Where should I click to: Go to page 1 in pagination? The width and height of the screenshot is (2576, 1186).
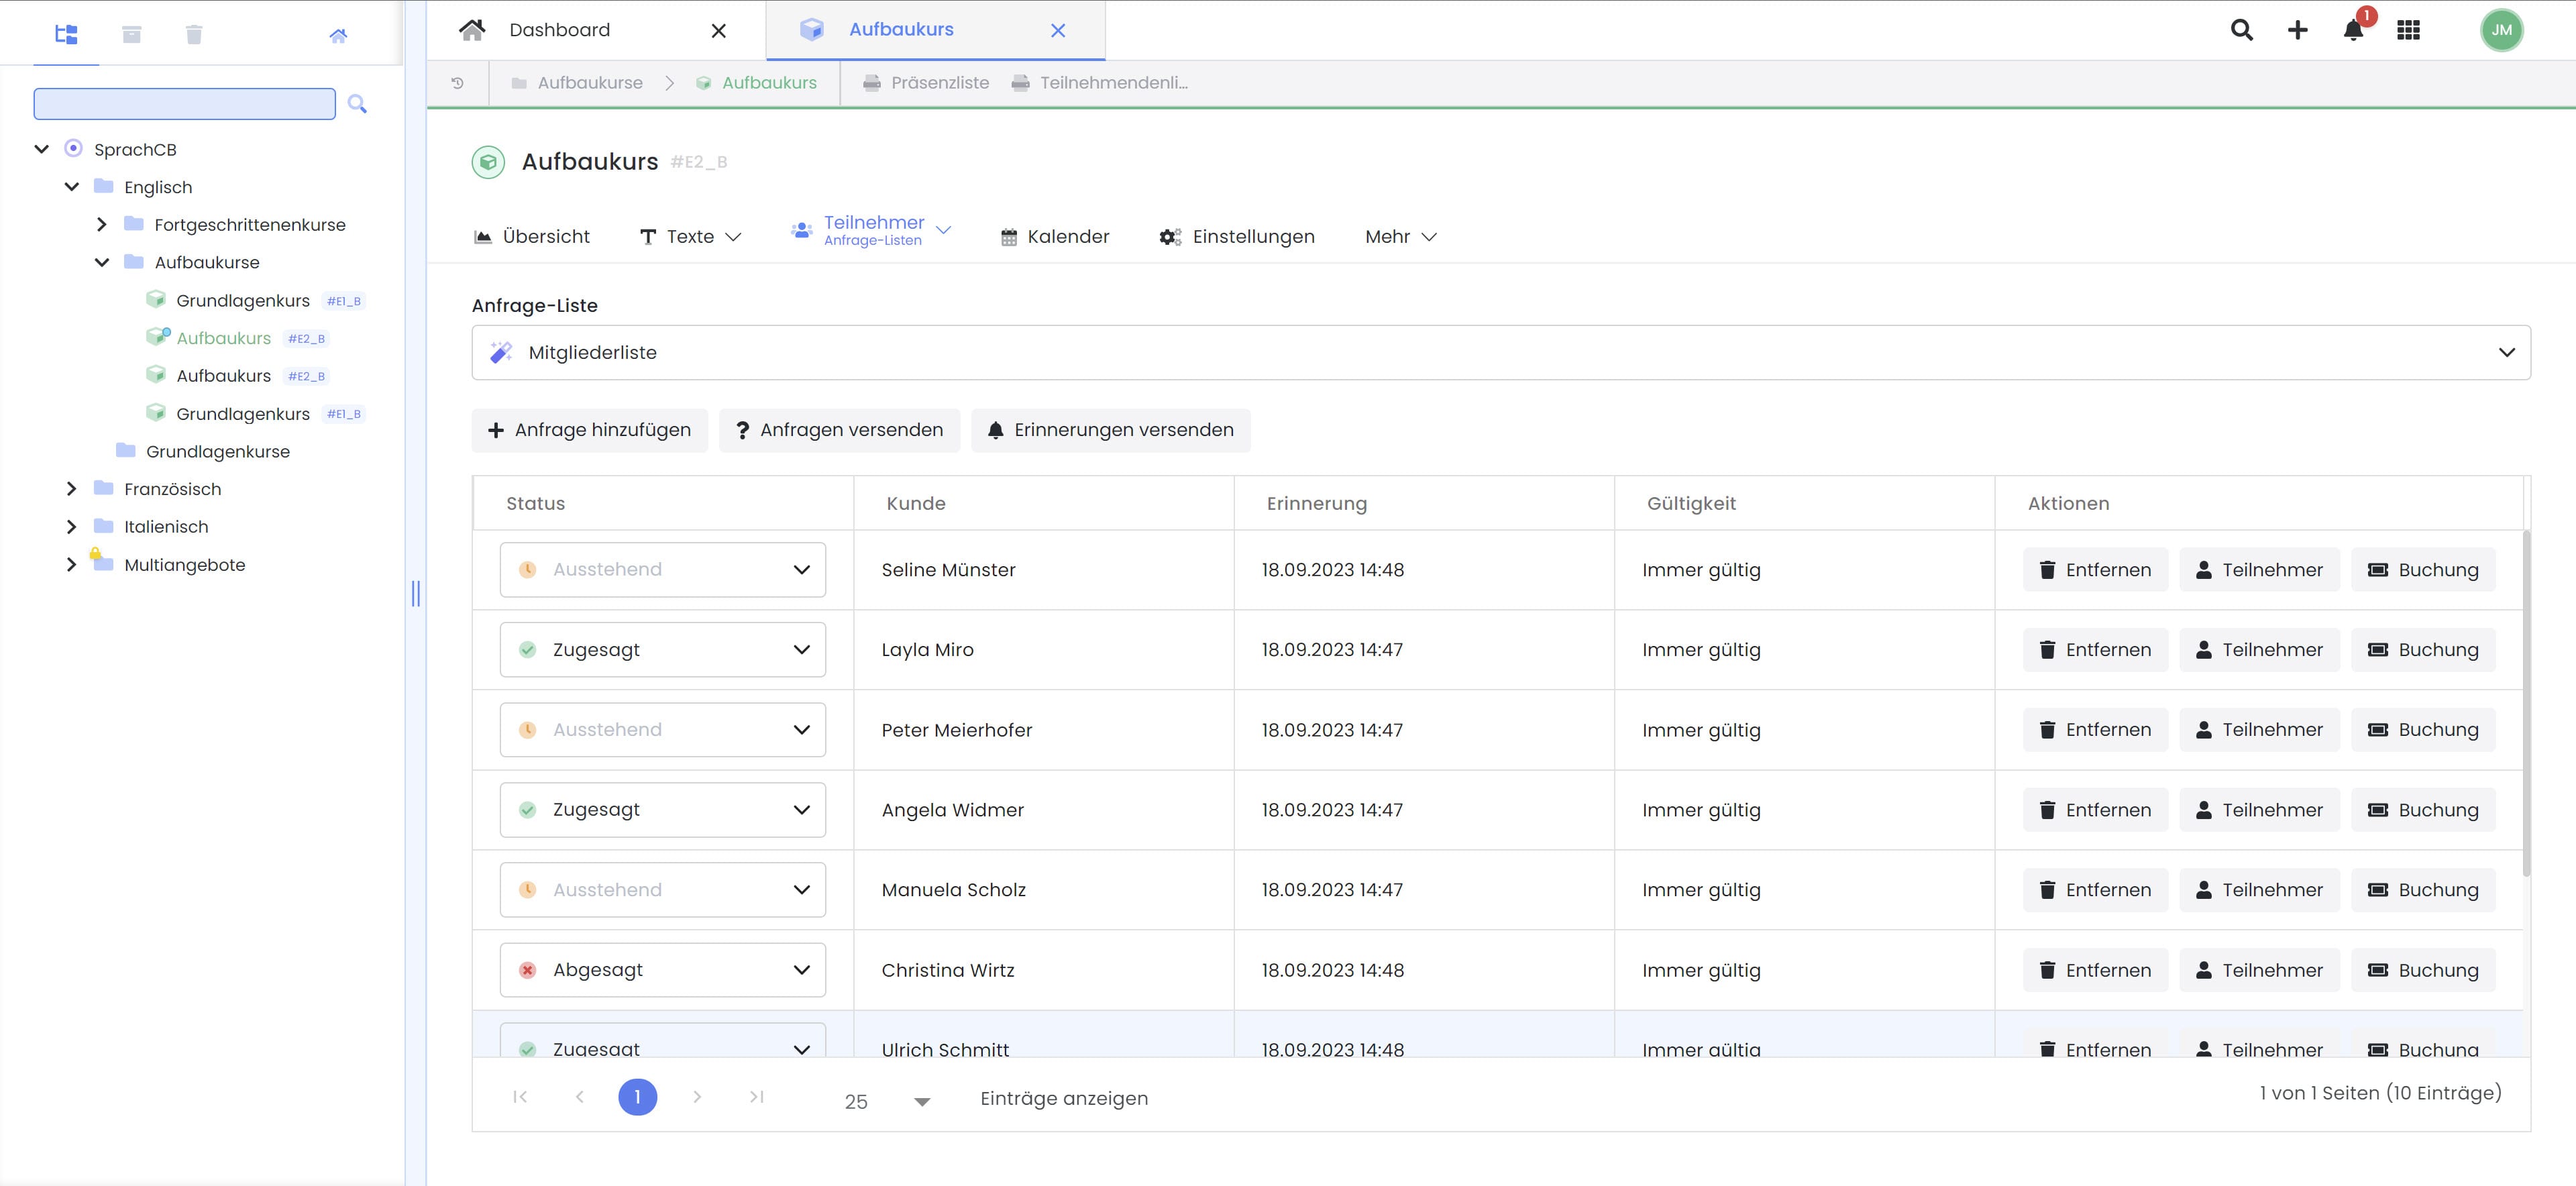(x=637, y=1097)
